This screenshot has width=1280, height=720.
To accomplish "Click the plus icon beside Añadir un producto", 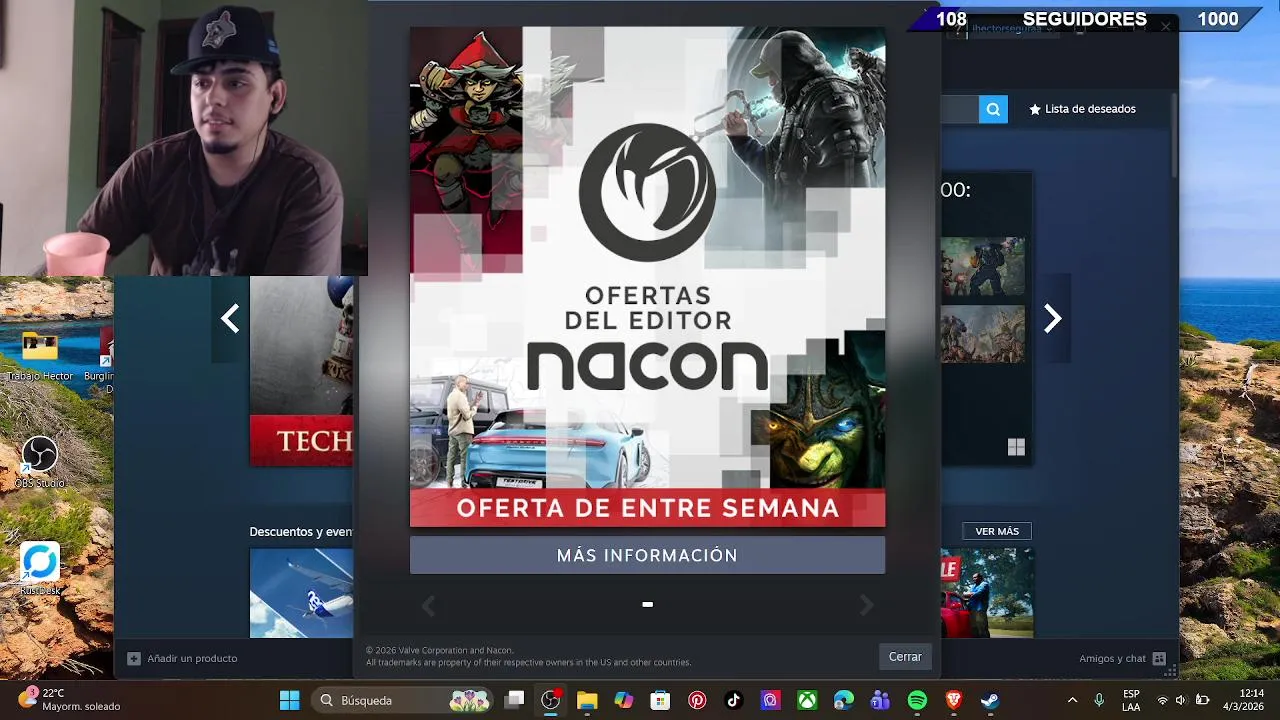I will point(133,658).
